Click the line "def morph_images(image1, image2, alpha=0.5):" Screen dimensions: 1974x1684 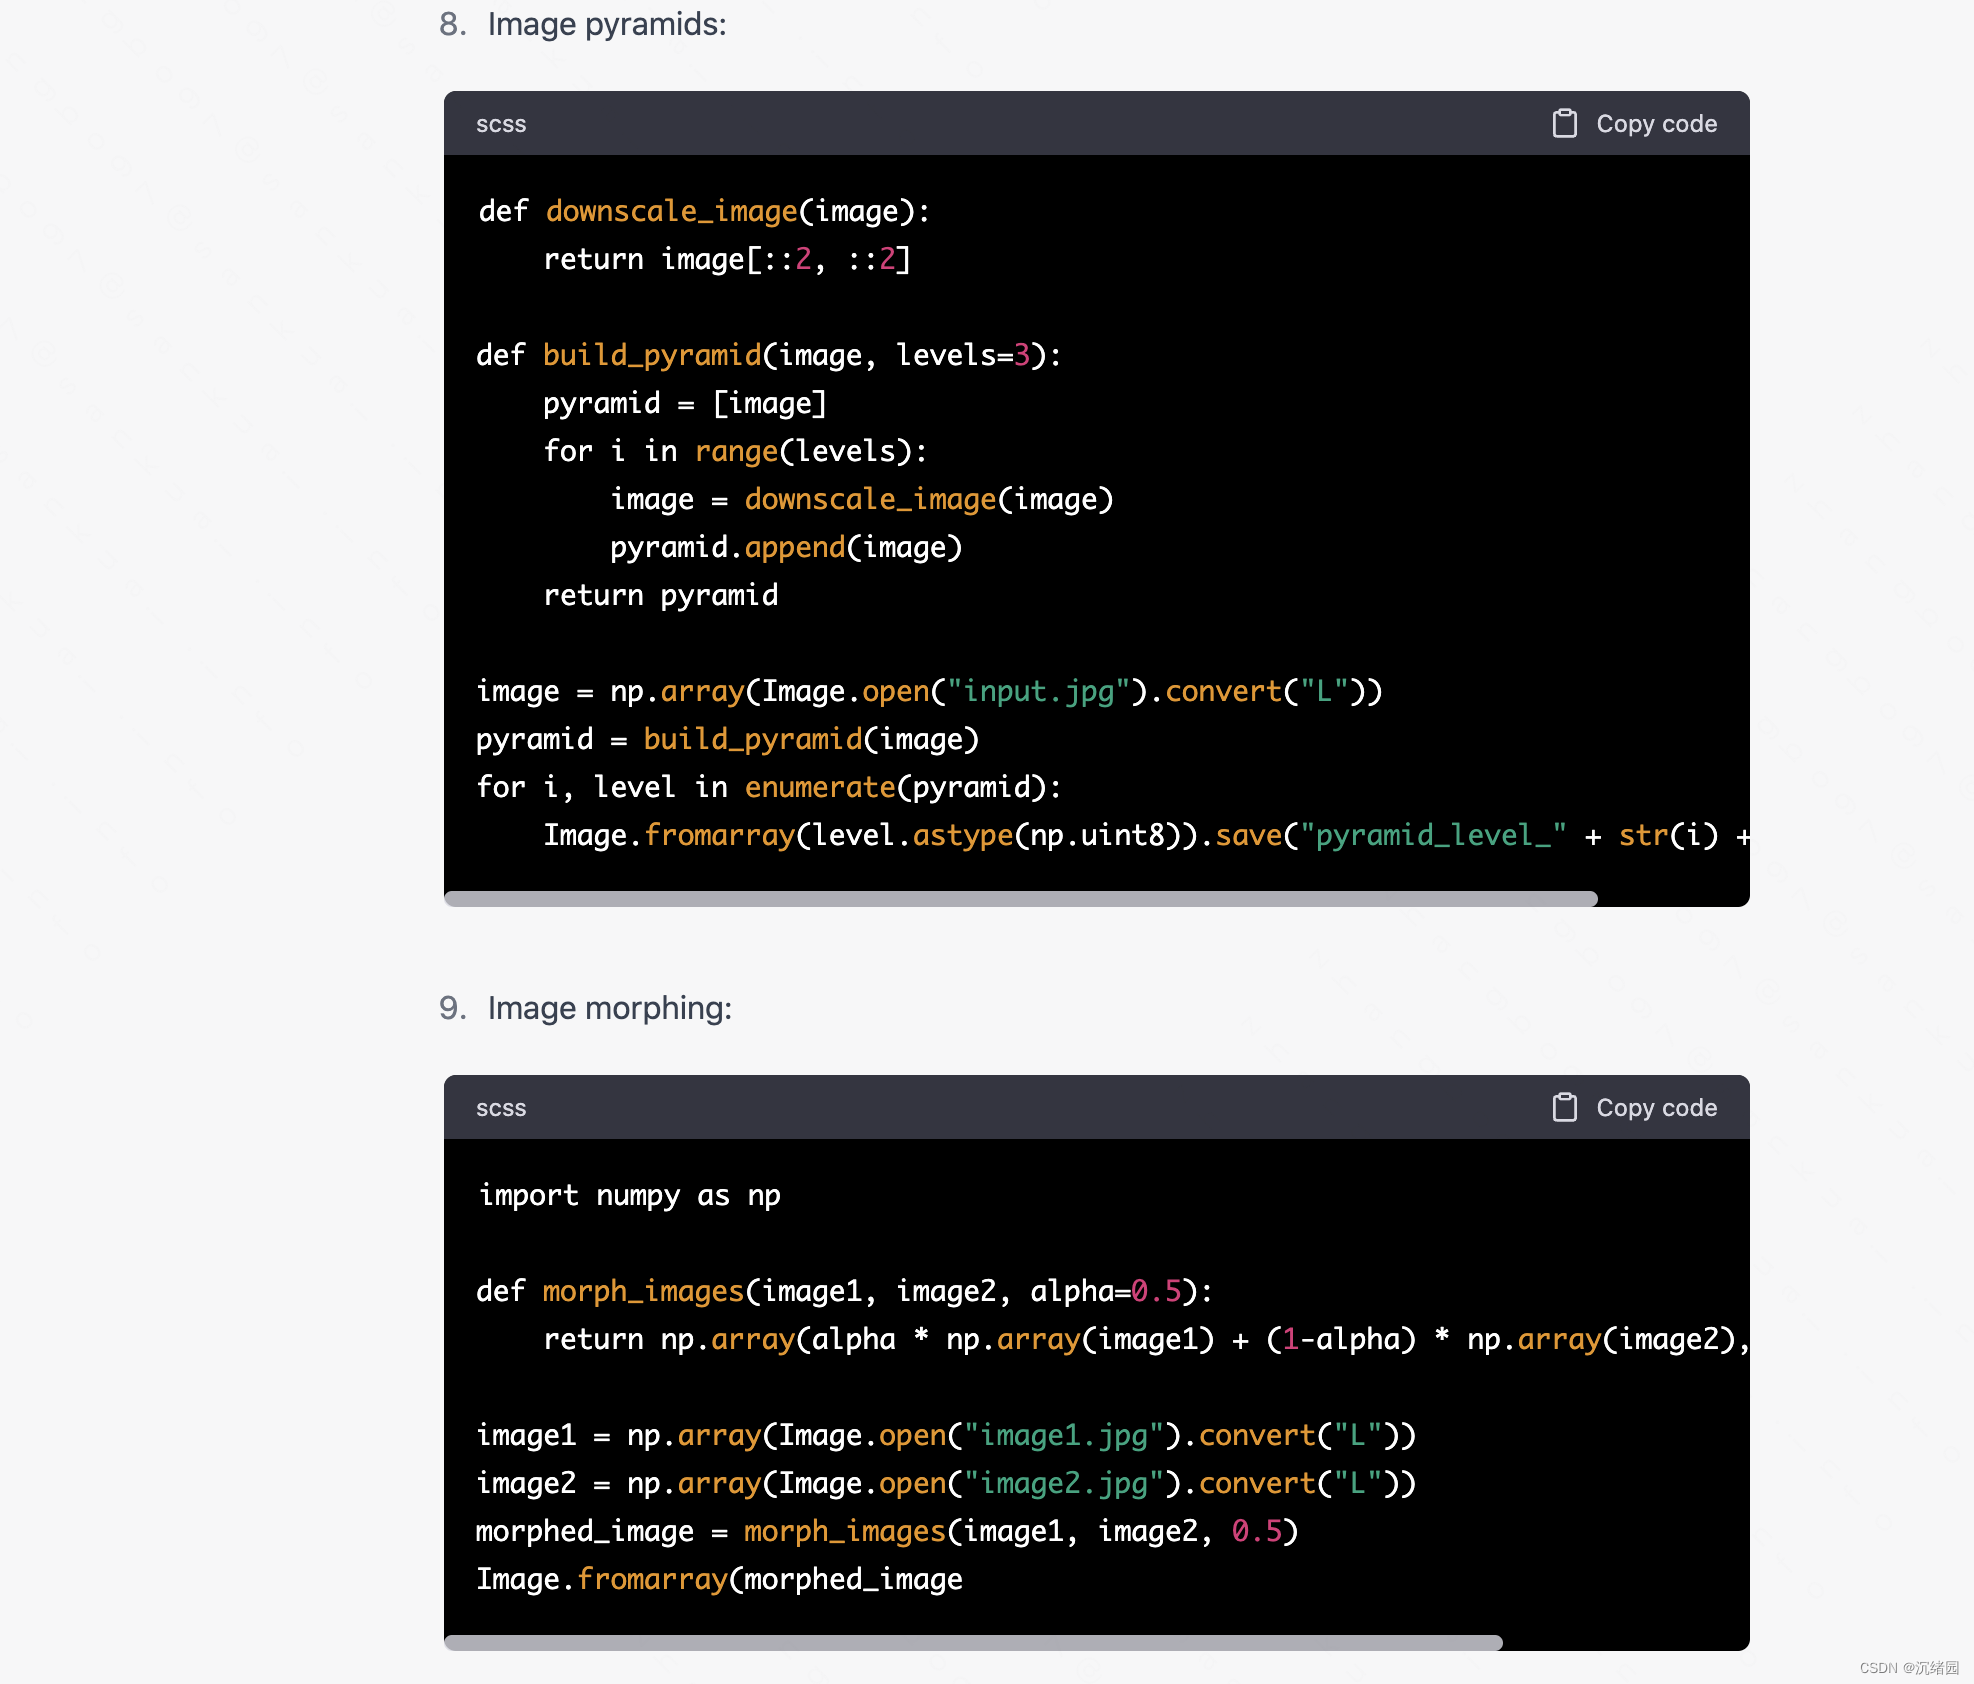click(x=845, y=1291)
